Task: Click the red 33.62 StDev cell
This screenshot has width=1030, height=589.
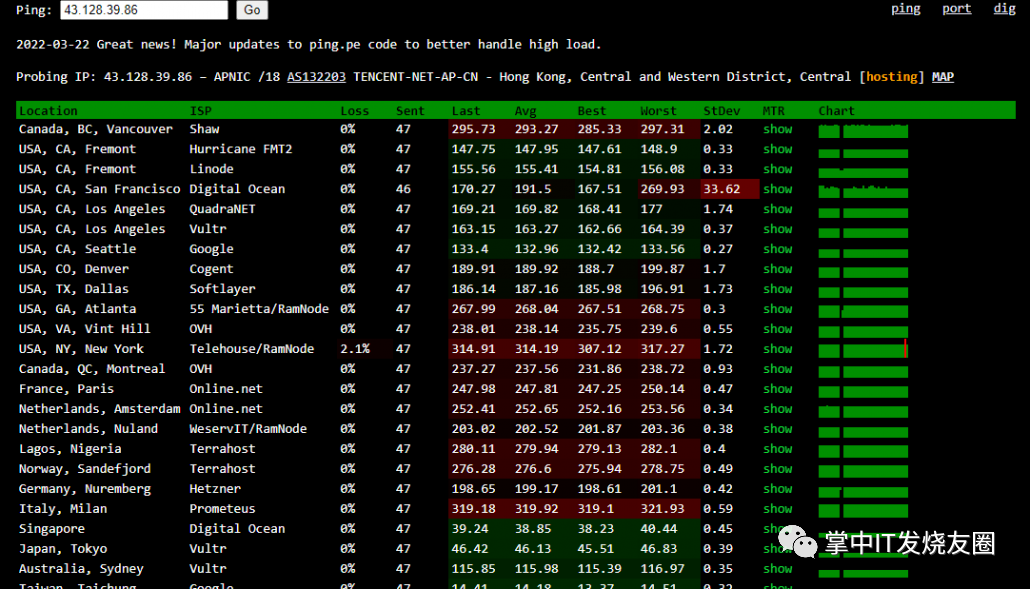Action: coord(722,189)
